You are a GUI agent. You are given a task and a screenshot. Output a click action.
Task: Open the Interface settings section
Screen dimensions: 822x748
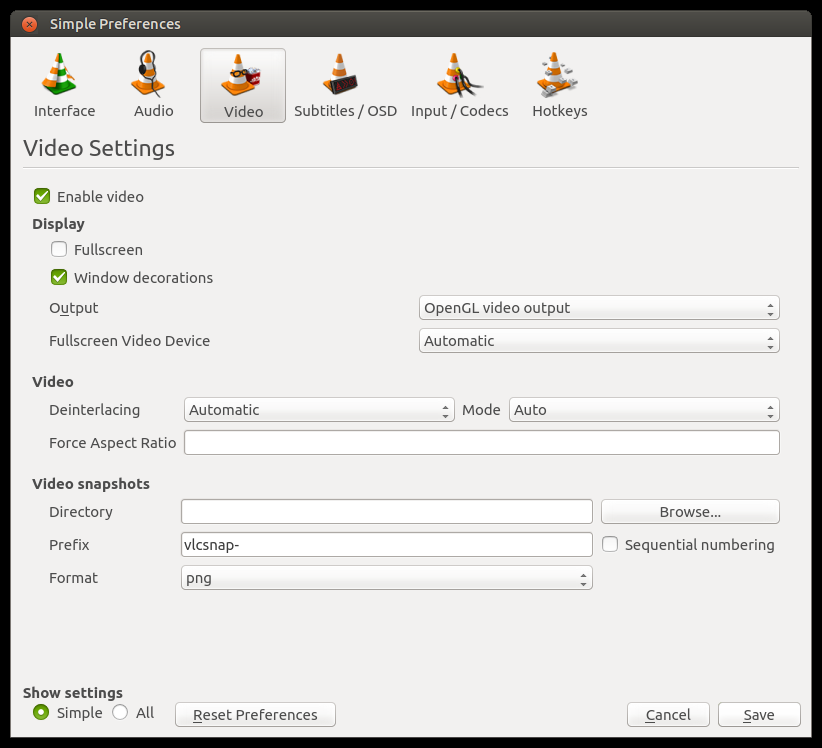pyautogui.click(x=63, y=84)
